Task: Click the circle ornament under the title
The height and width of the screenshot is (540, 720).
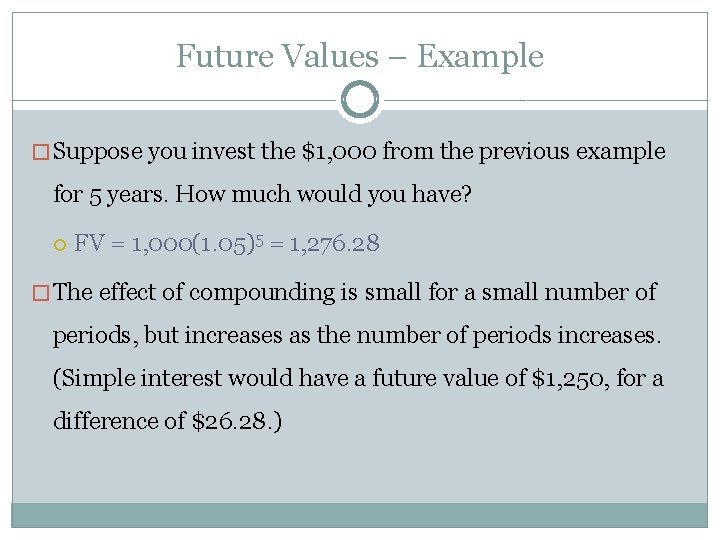Action: [360, 100]
